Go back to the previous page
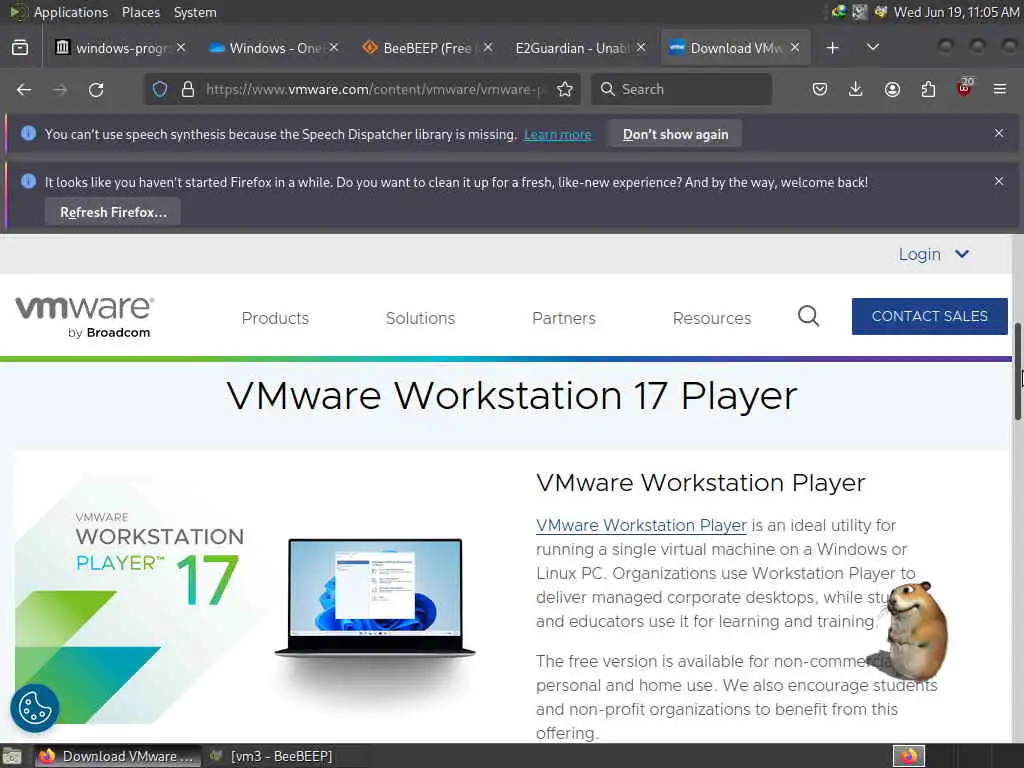Screen dimensions: 1024x768 point(24,89)
